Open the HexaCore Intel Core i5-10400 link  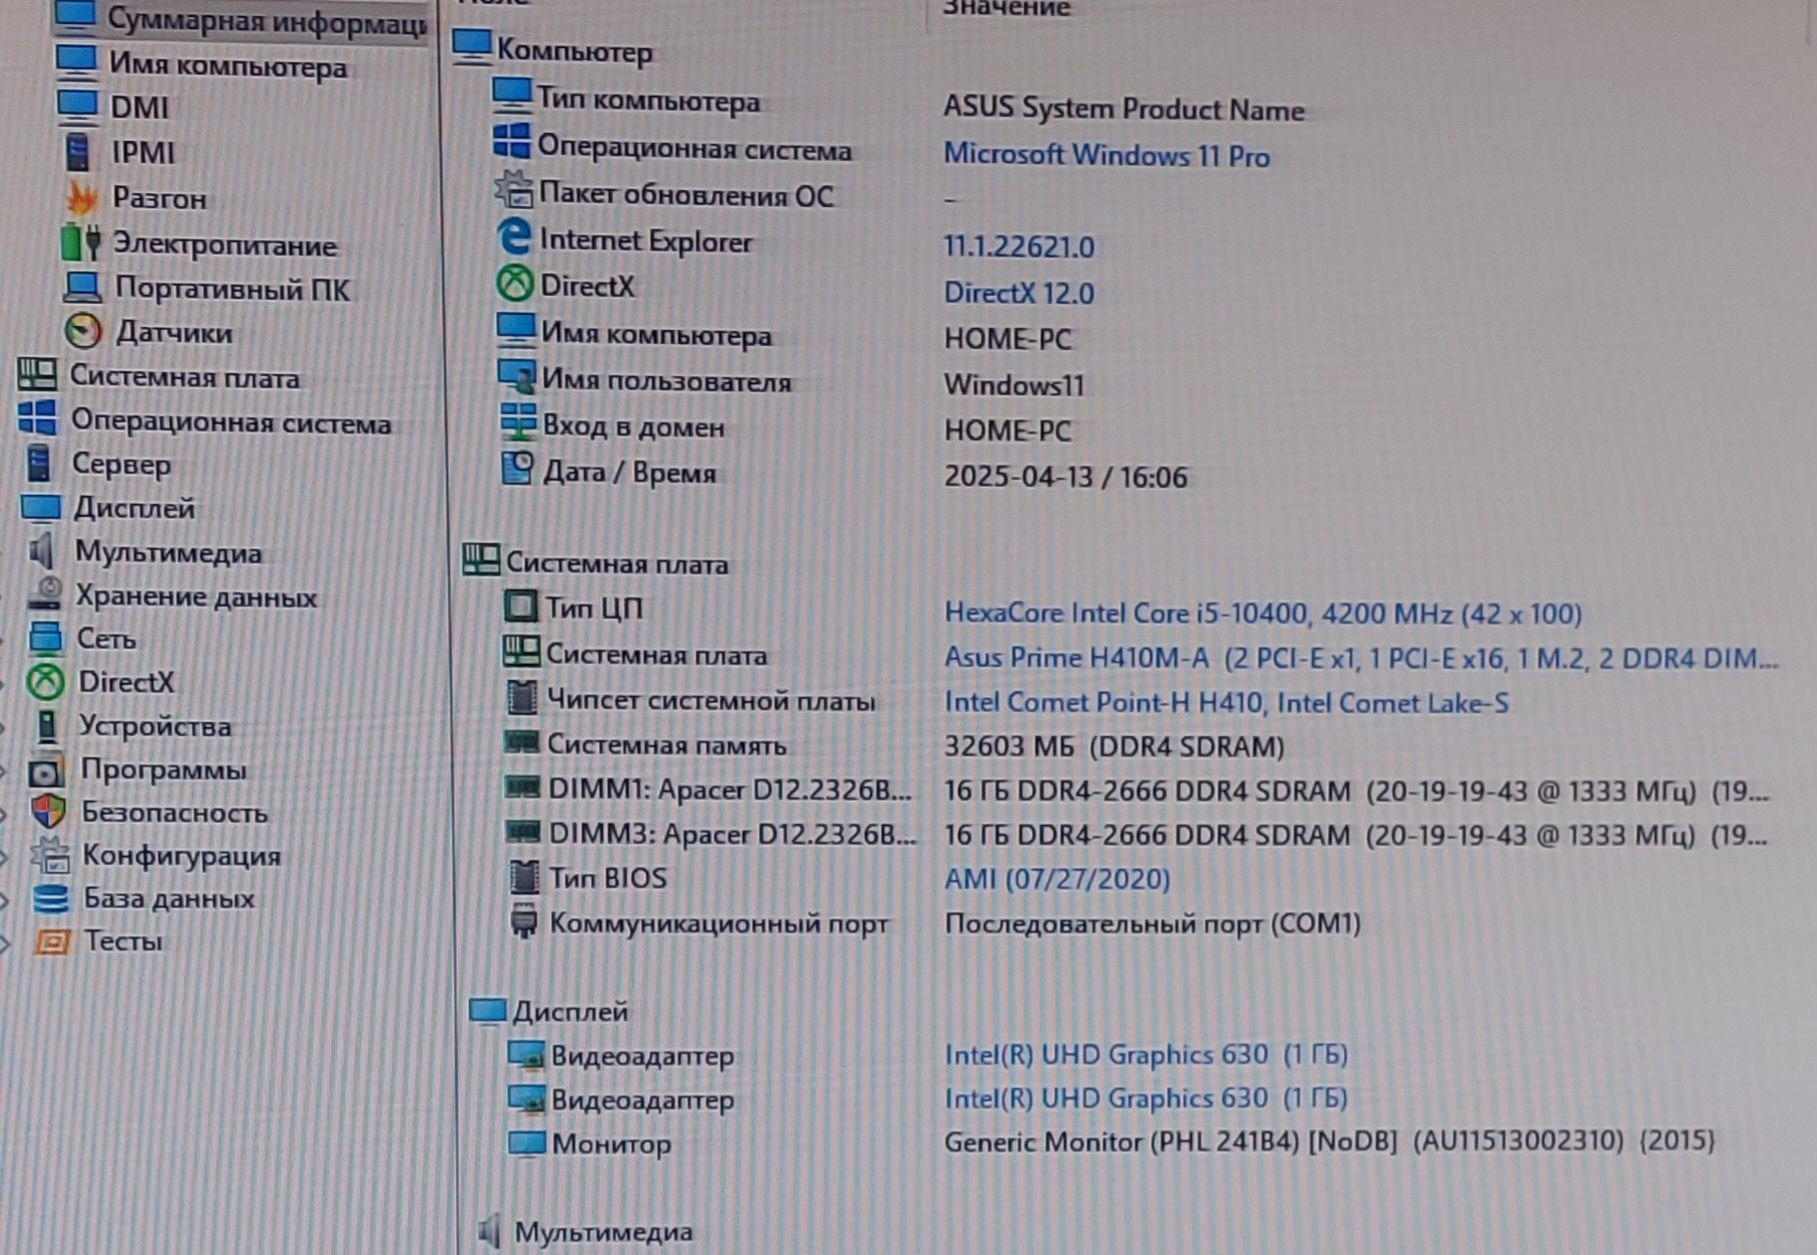(1263, 612)
